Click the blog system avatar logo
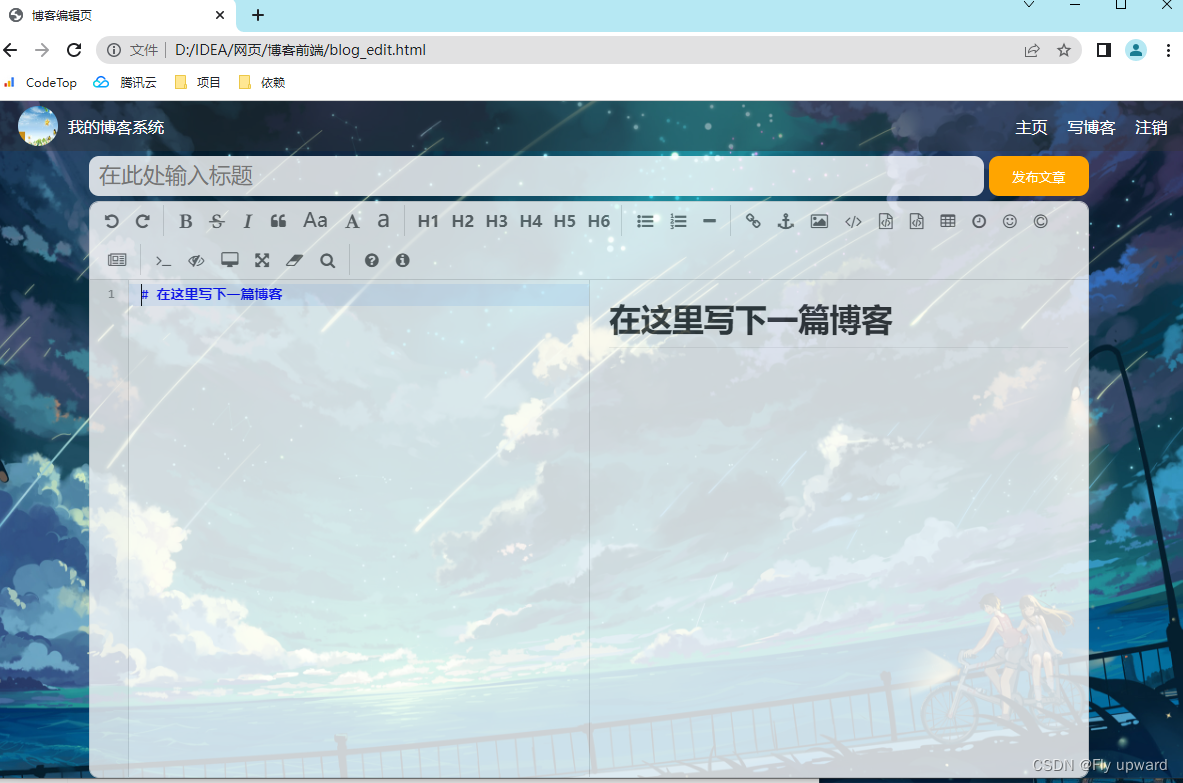The width and height of the screenshot is (1183, 783). [x=38, y=126]
